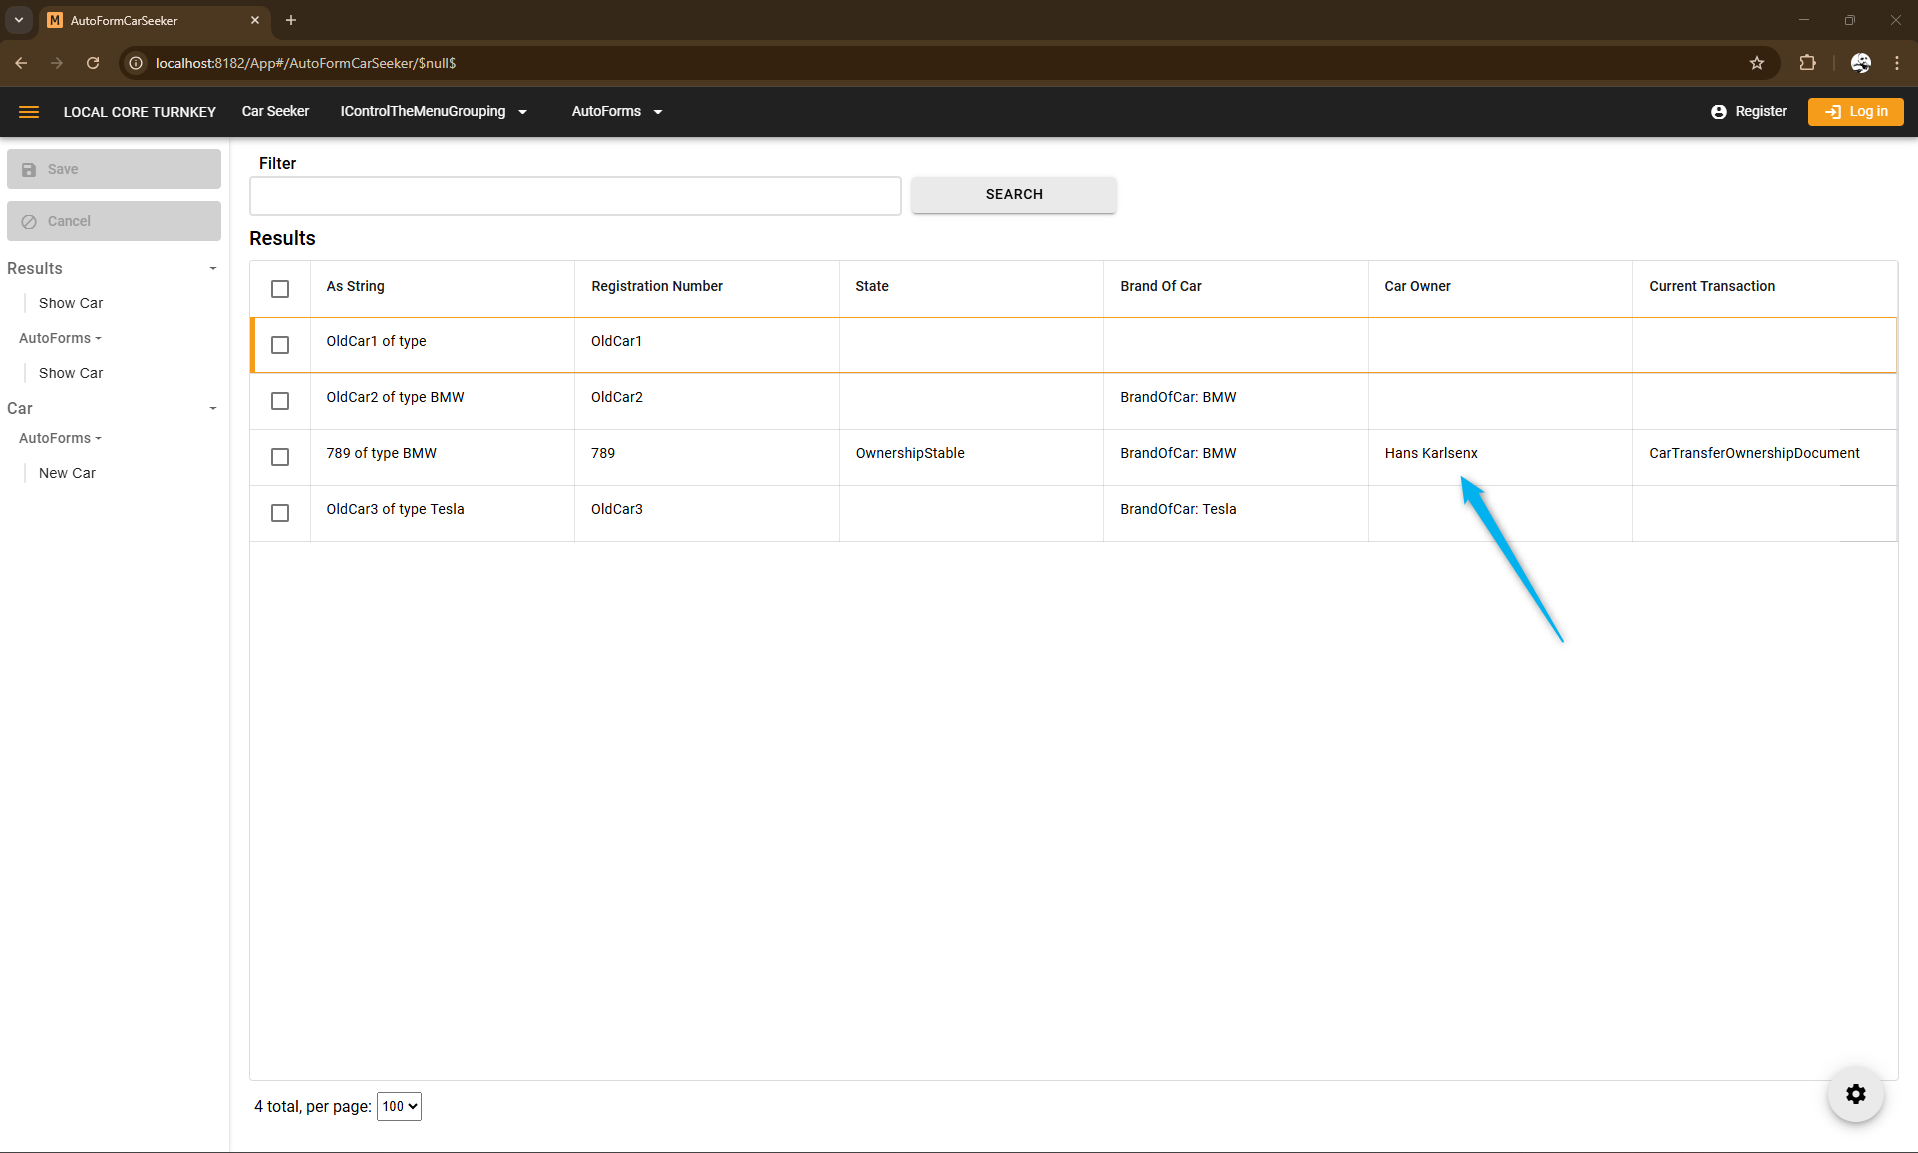Screen dimensions: 1918x1153
Task: Open the browser profile avatar
Action: (x=1860, y=63)
